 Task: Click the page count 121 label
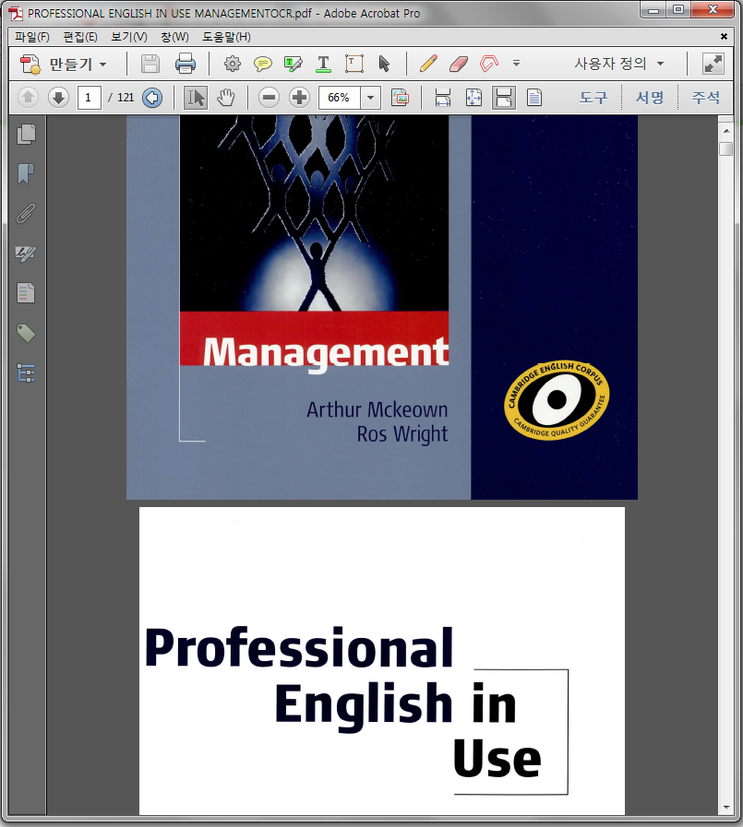pos(126,98)
